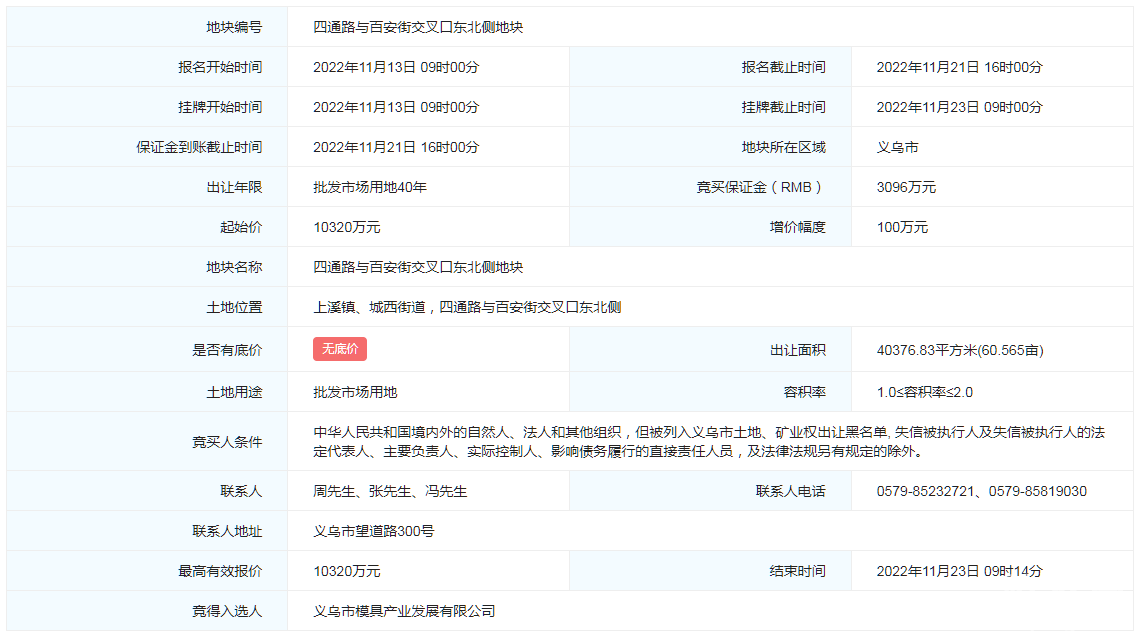Screen dimensions: 1139x639
Task: Click the 竞买人条件 description paragraph
Action: click(x=709, y=441)
